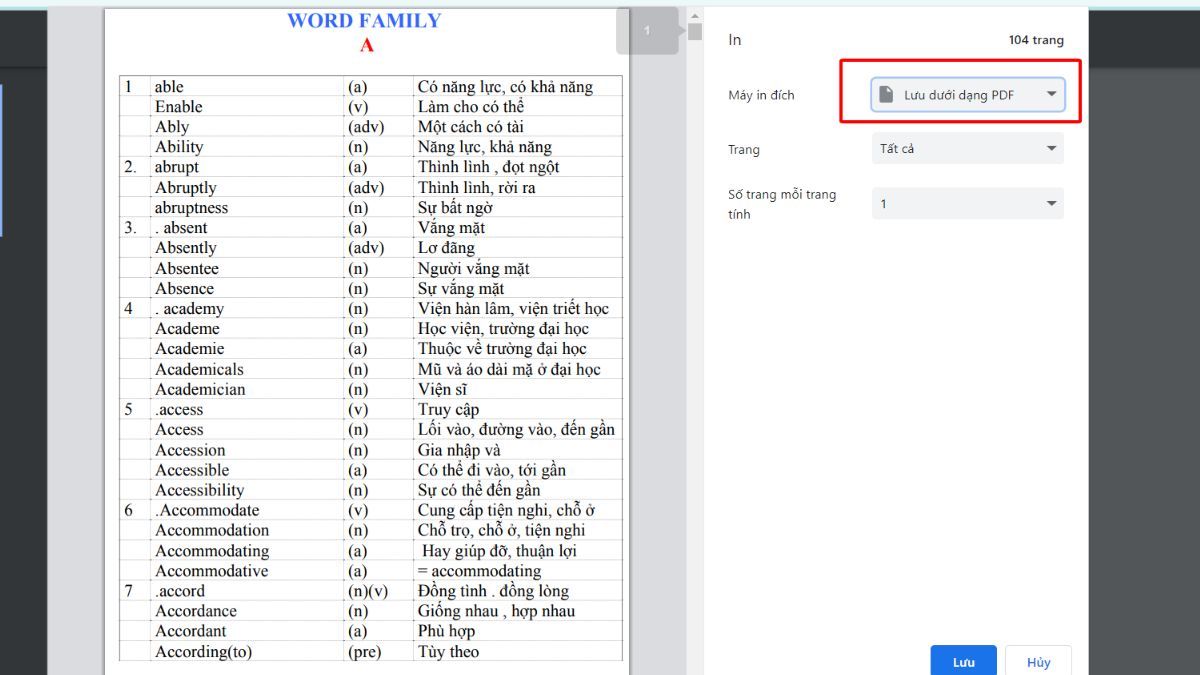Click the preview scrollbar up arrow
1200x675 pixels.
click(695, 15)
